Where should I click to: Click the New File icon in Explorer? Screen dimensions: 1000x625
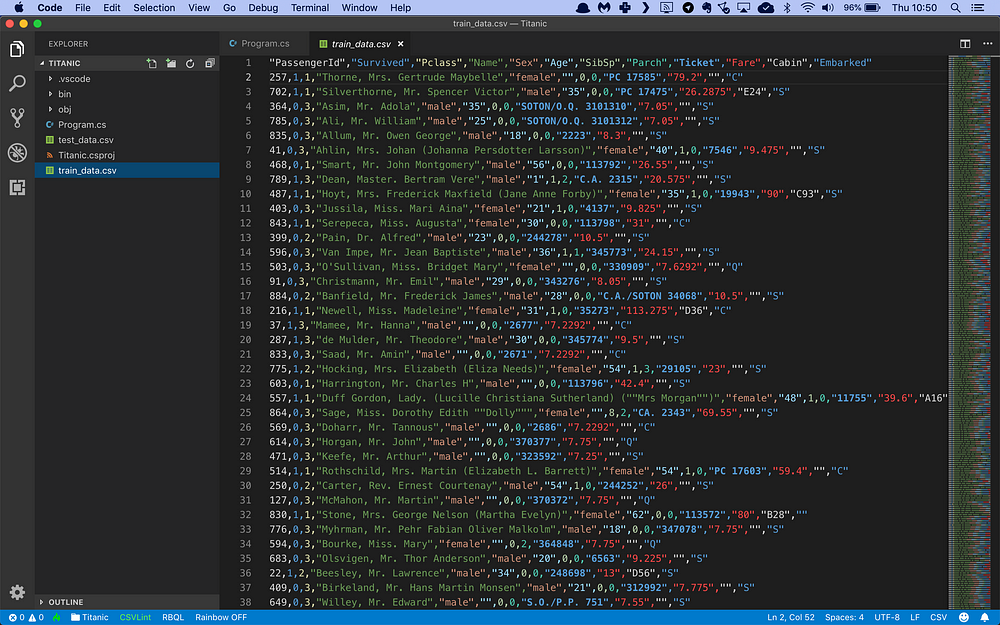point(151,63)
